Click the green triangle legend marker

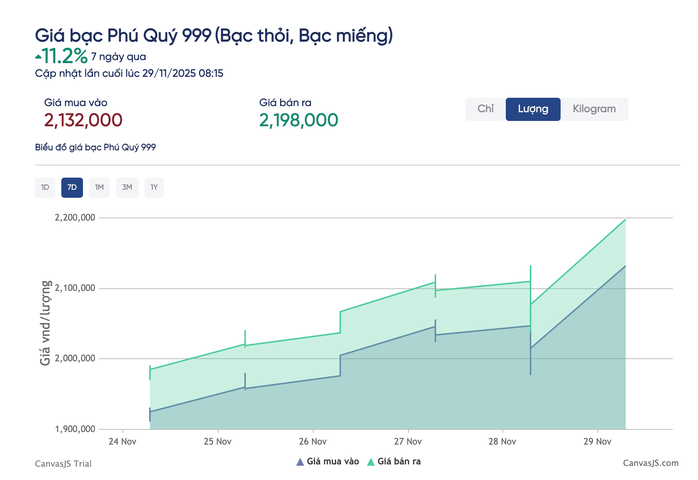pyautogui.click(x=372, y=462)
